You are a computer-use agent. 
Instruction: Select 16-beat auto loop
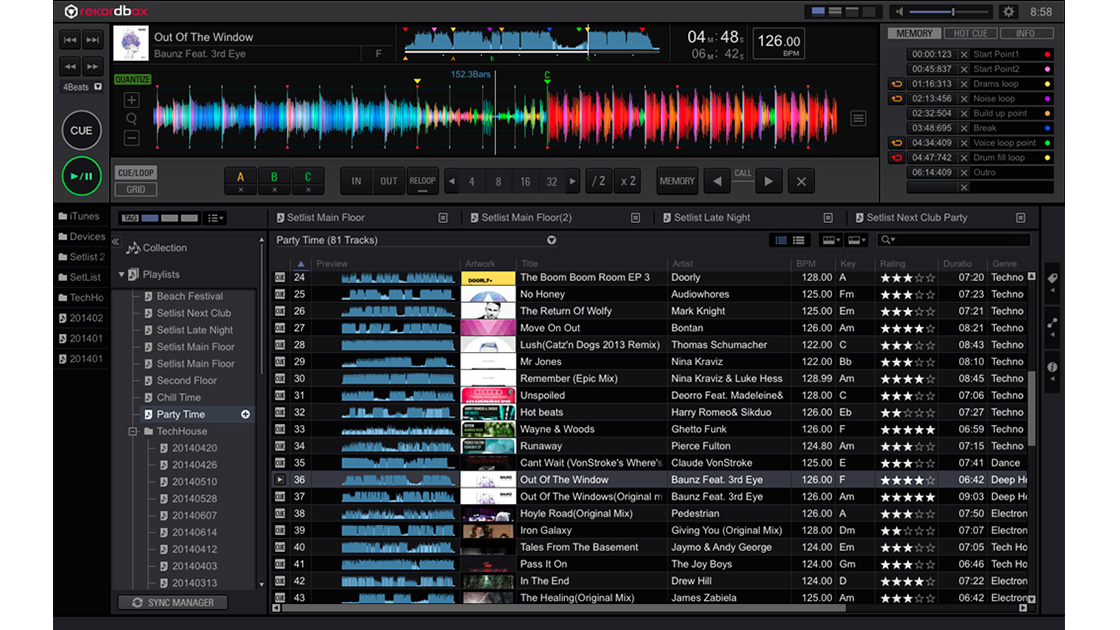[525, 182]
